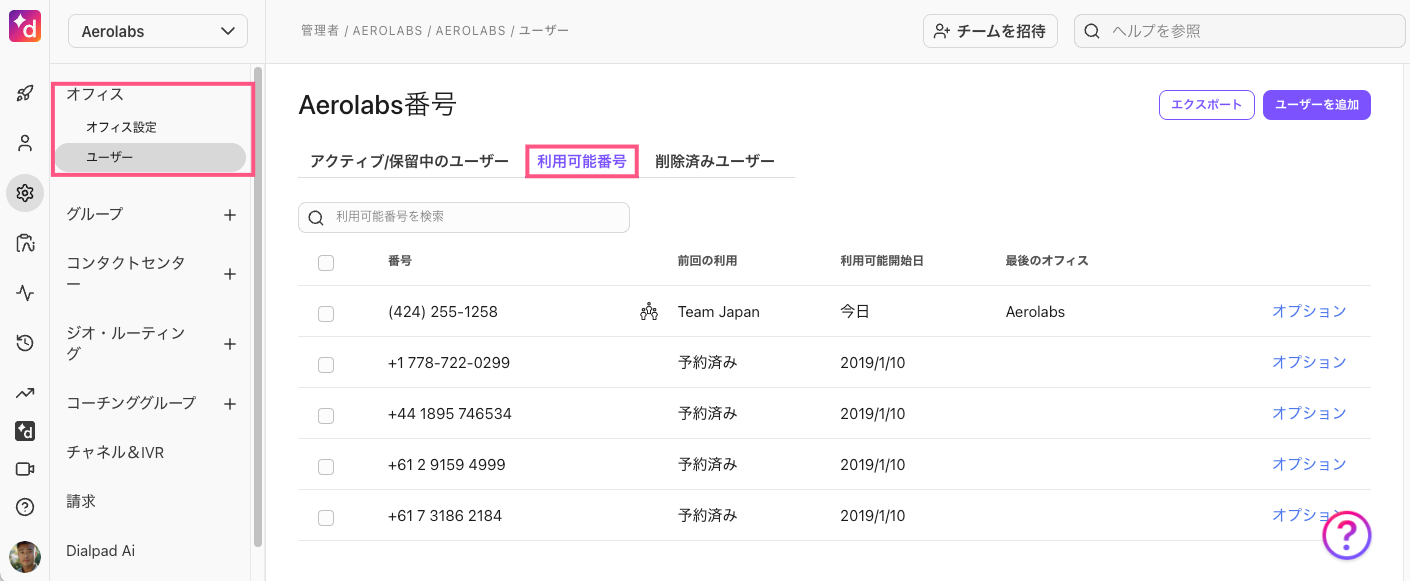This screenshot has width=1410, height=581.
Task: Click the Aerolabs last office cell
Action: [1035, 312]
